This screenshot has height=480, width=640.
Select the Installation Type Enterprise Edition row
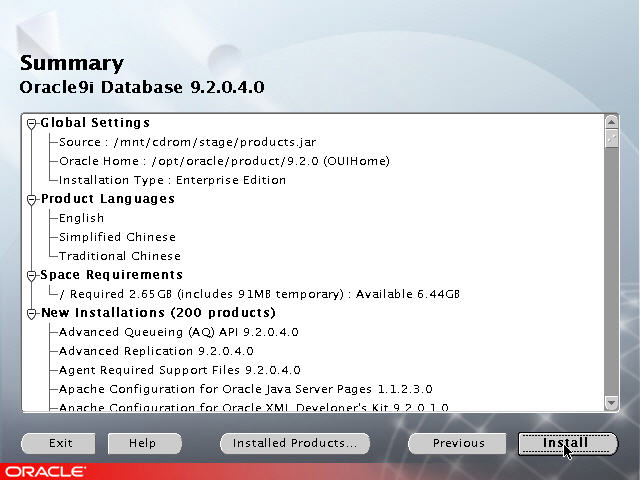pos(172,180)
